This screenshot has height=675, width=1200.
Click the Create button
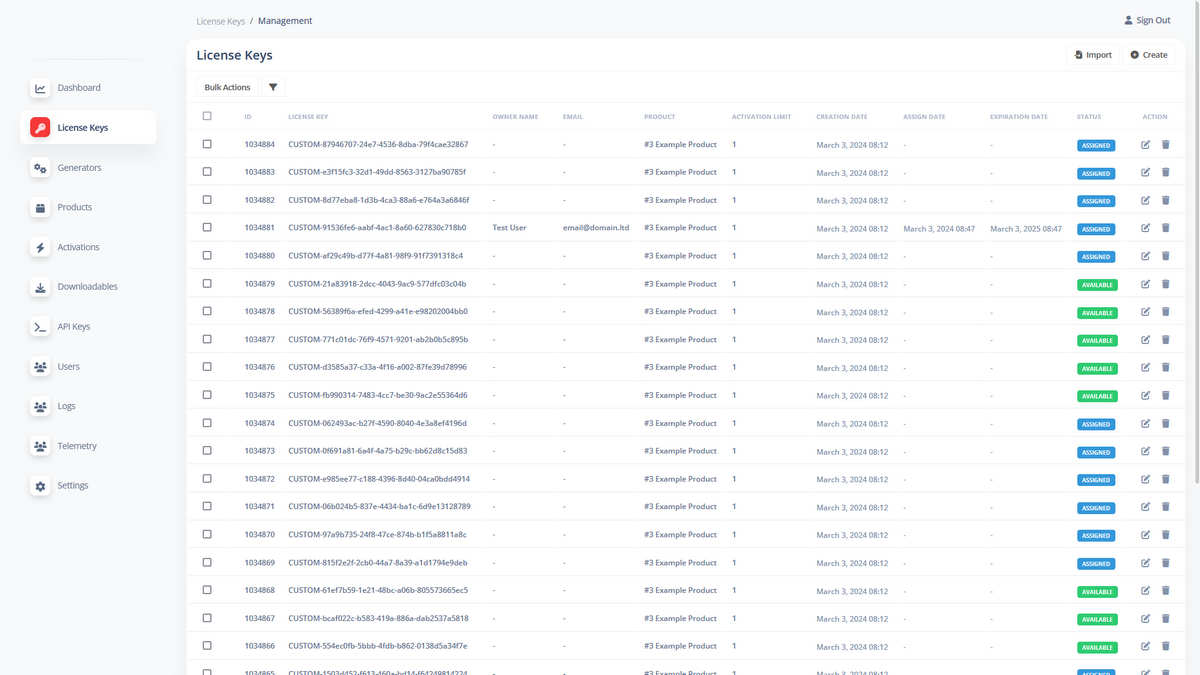pyautogui.click(x=1148, y=55)
